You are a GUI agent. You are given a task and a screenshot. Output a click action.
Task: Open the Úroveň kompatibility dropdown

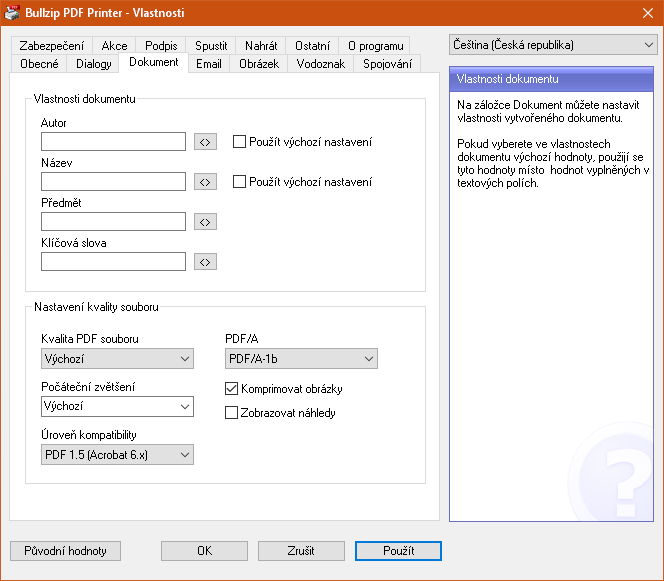[117, 455]
